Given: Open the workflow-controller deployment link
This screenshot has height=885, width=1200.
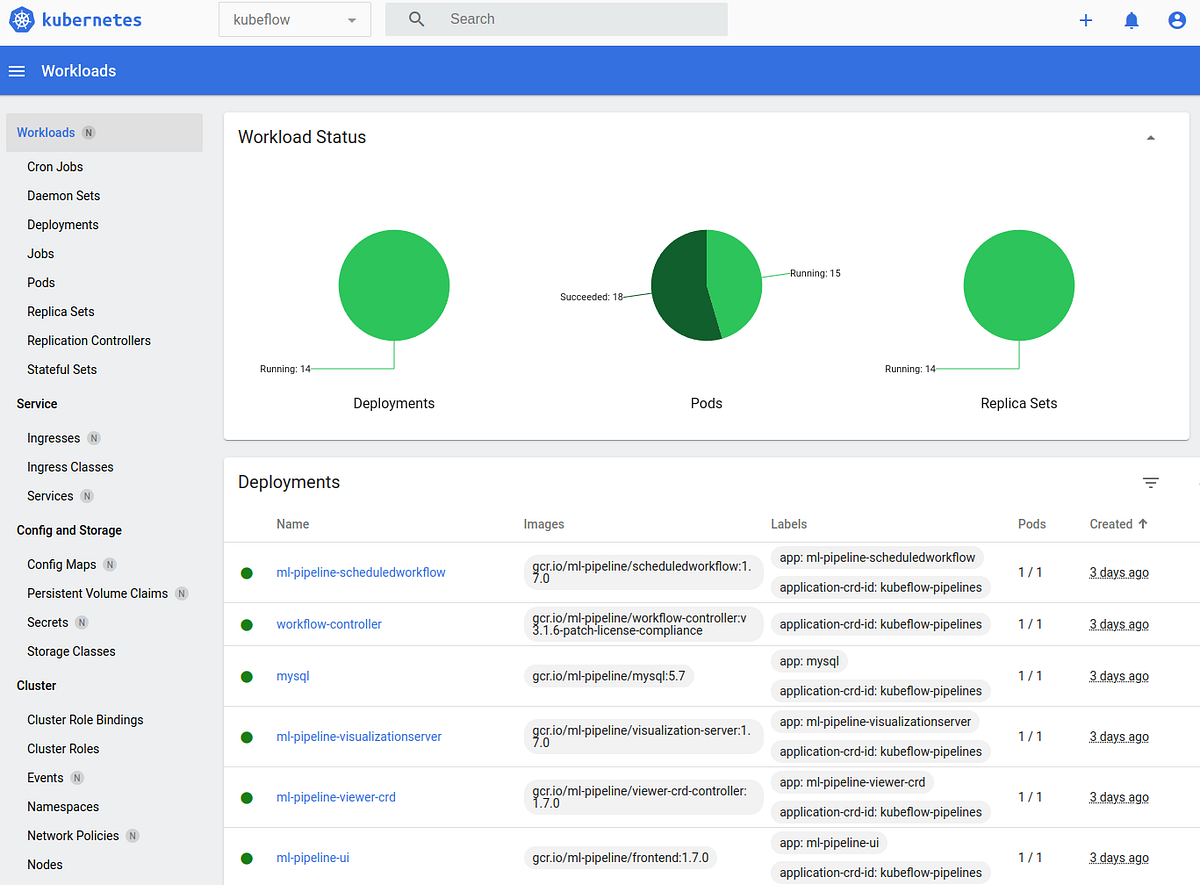Looking at the screenshot, I should click(329, 625).
